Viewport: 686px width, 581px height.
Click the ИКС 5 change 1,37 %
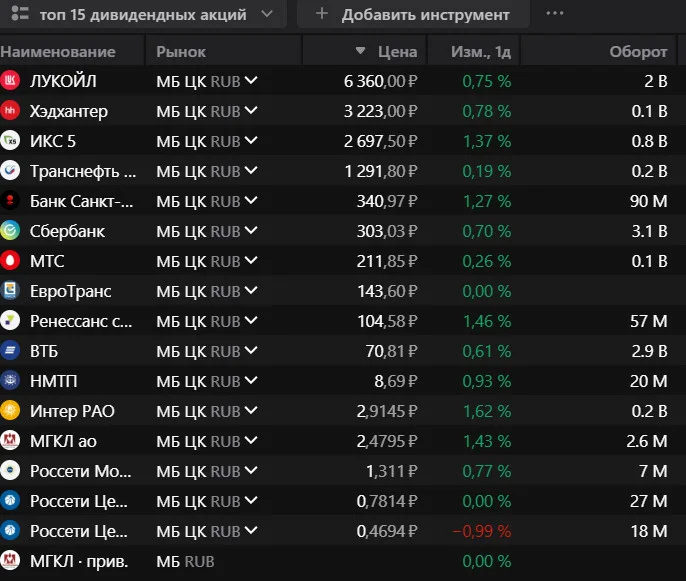coord(487,141)
